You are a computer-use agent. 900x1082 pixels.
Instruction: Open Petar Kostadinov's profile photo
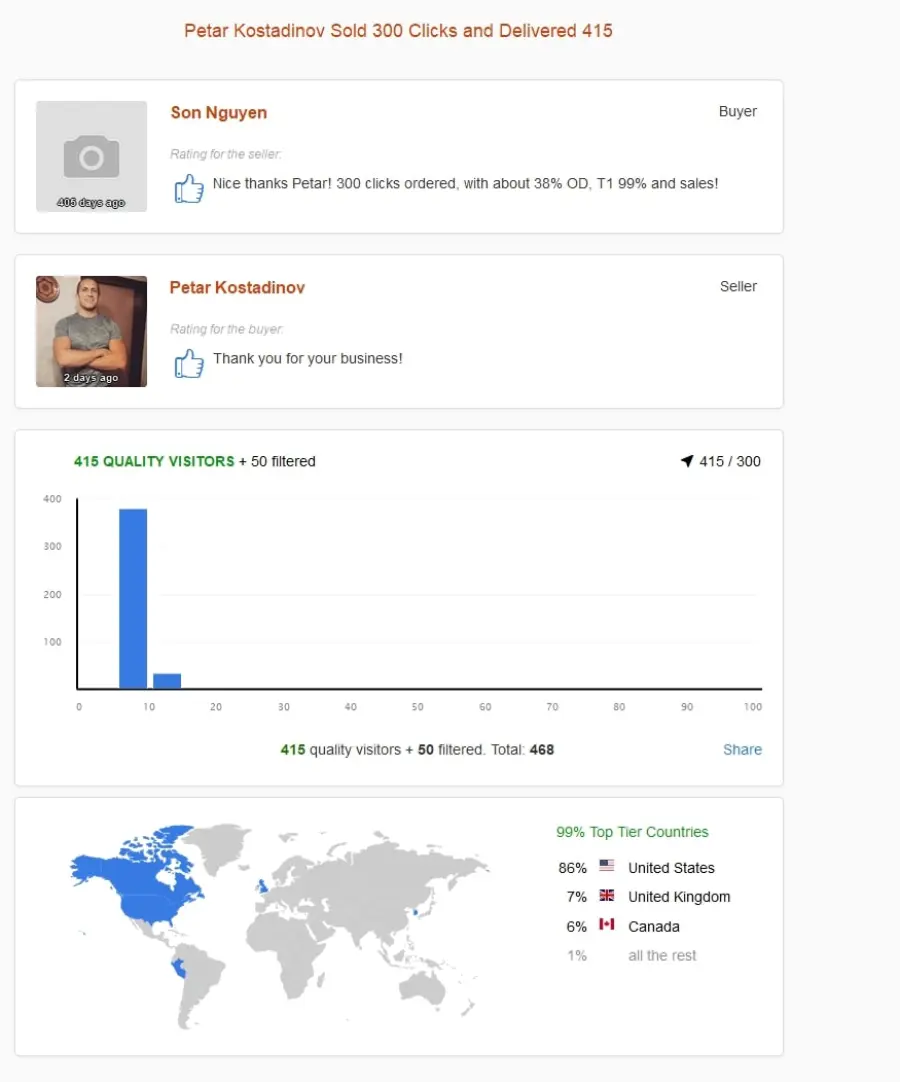pos(91,331)
